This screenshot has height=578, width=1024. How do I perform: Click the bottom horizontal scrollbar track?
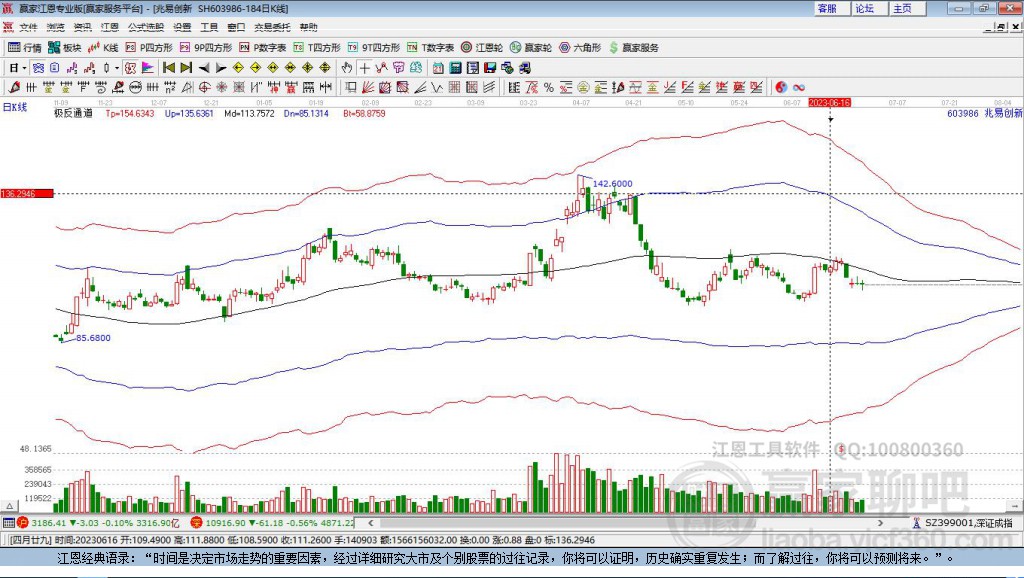coord(625,522)
